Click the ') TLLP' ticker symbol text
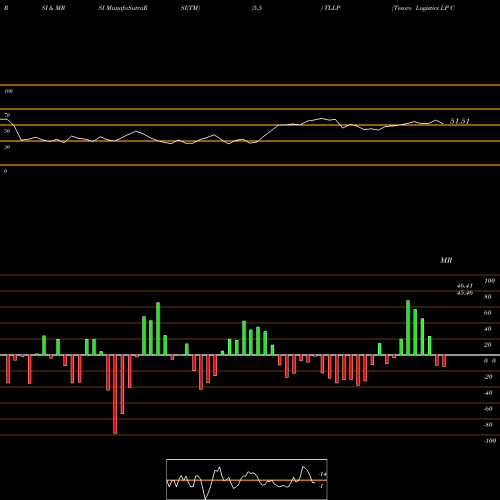 coord(330,8)
